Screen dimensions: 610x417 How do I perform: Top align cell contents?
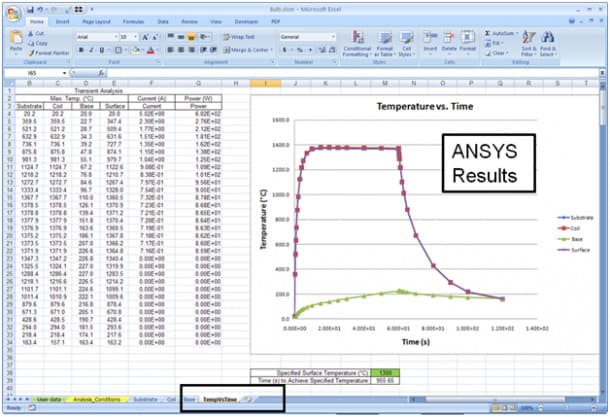[x=170, y=37]
